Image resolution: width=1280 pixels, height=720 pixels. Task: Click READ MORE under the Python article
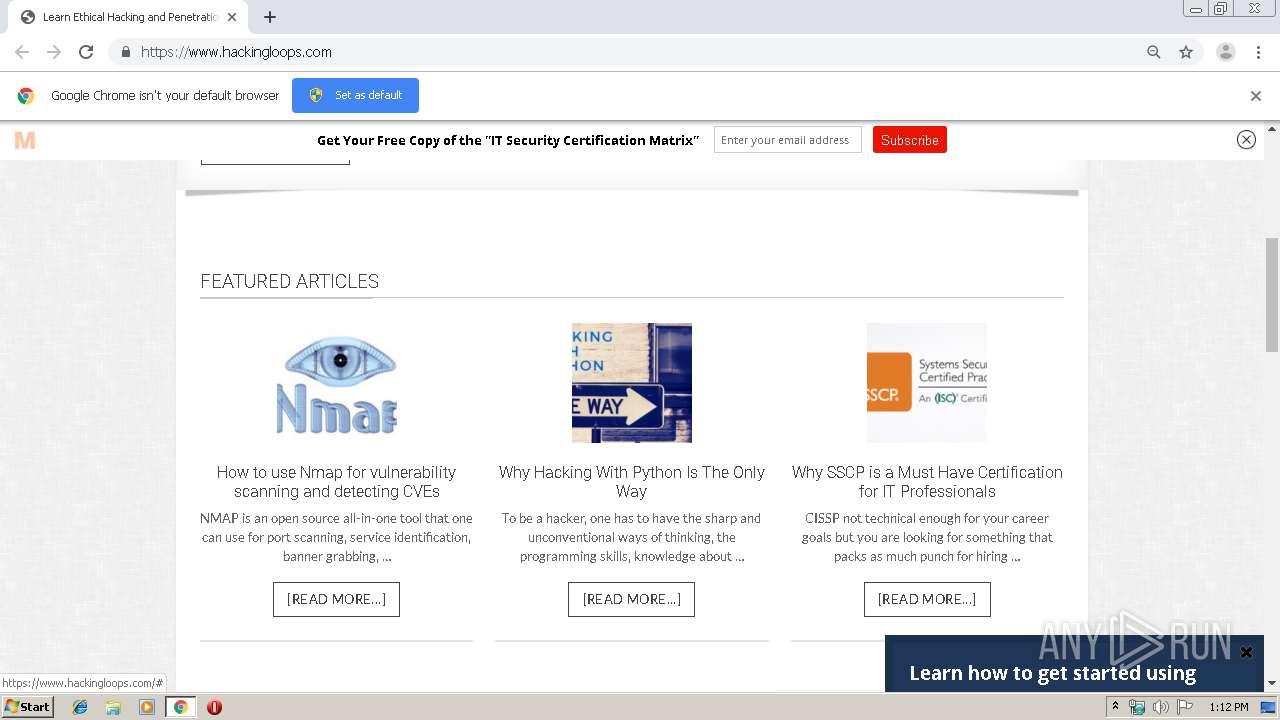(632, 599)
